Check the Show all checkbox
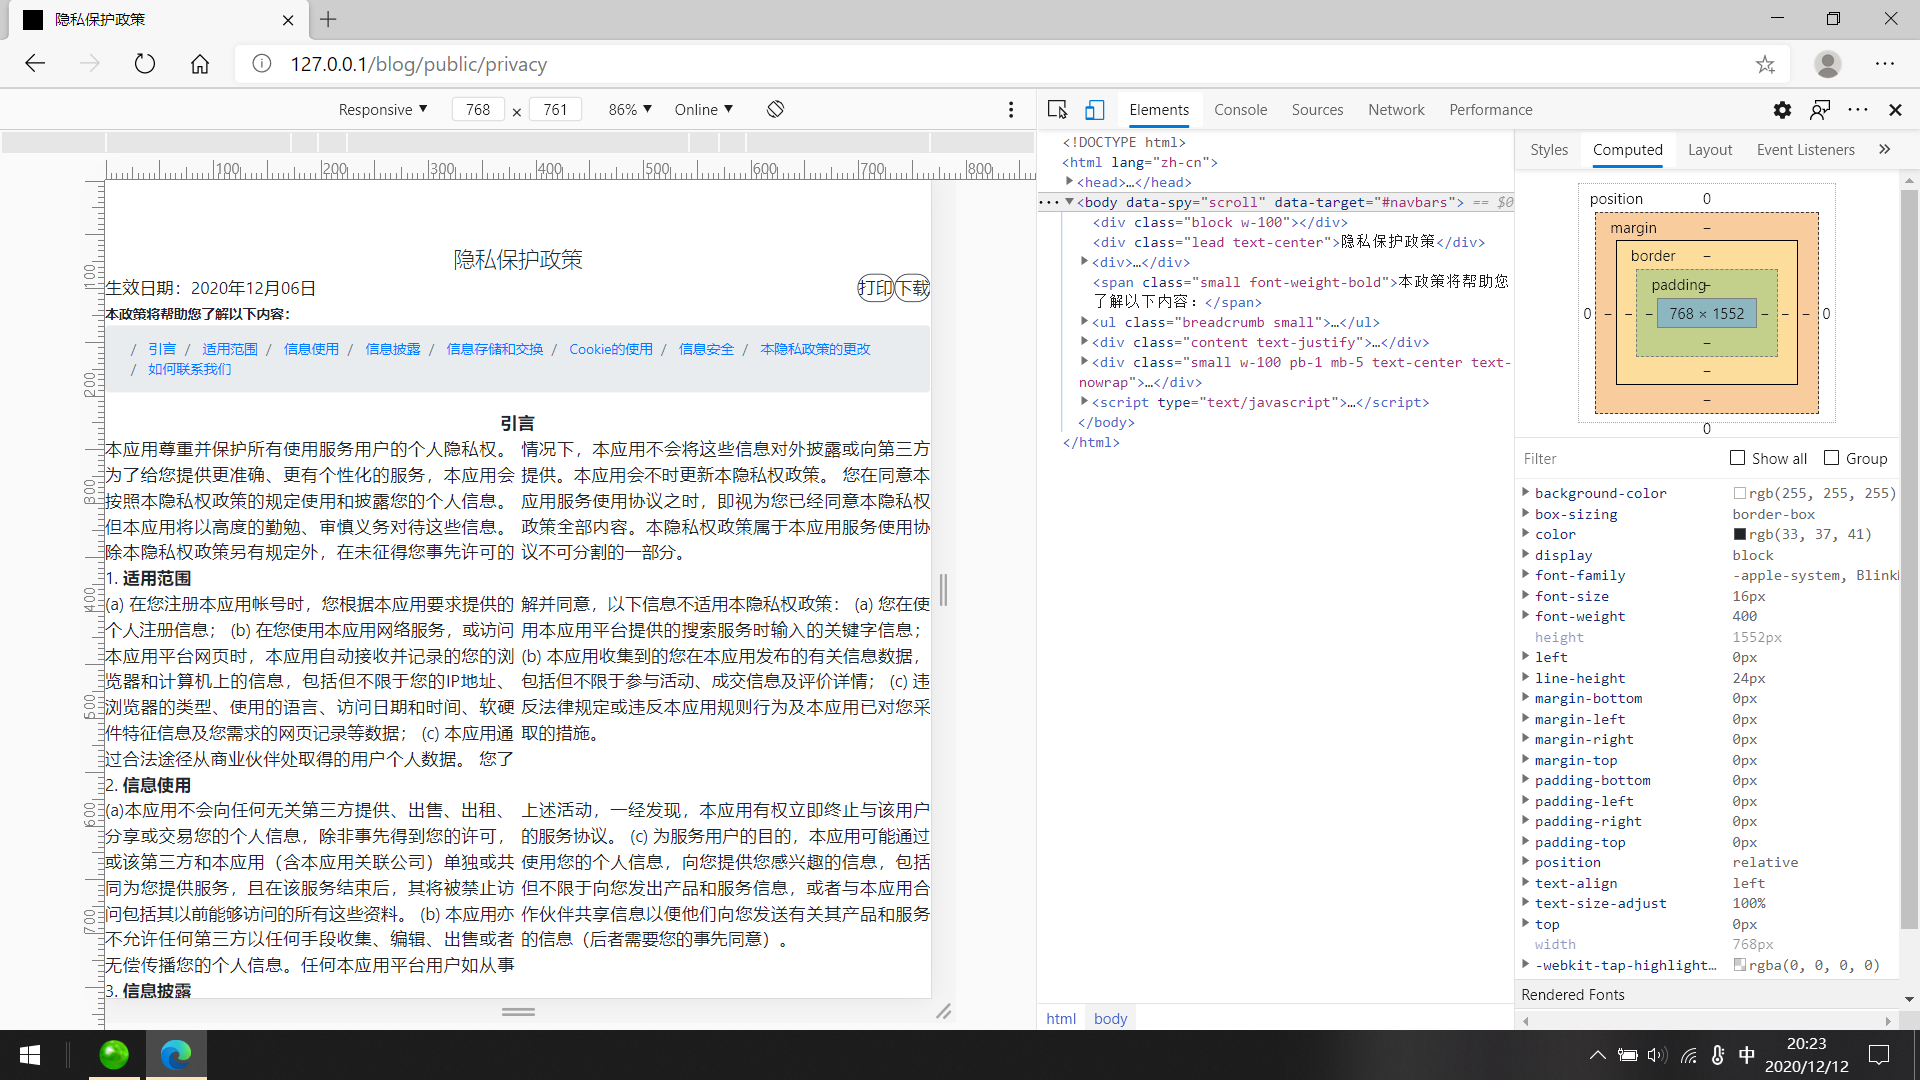 click(1737, 458)
